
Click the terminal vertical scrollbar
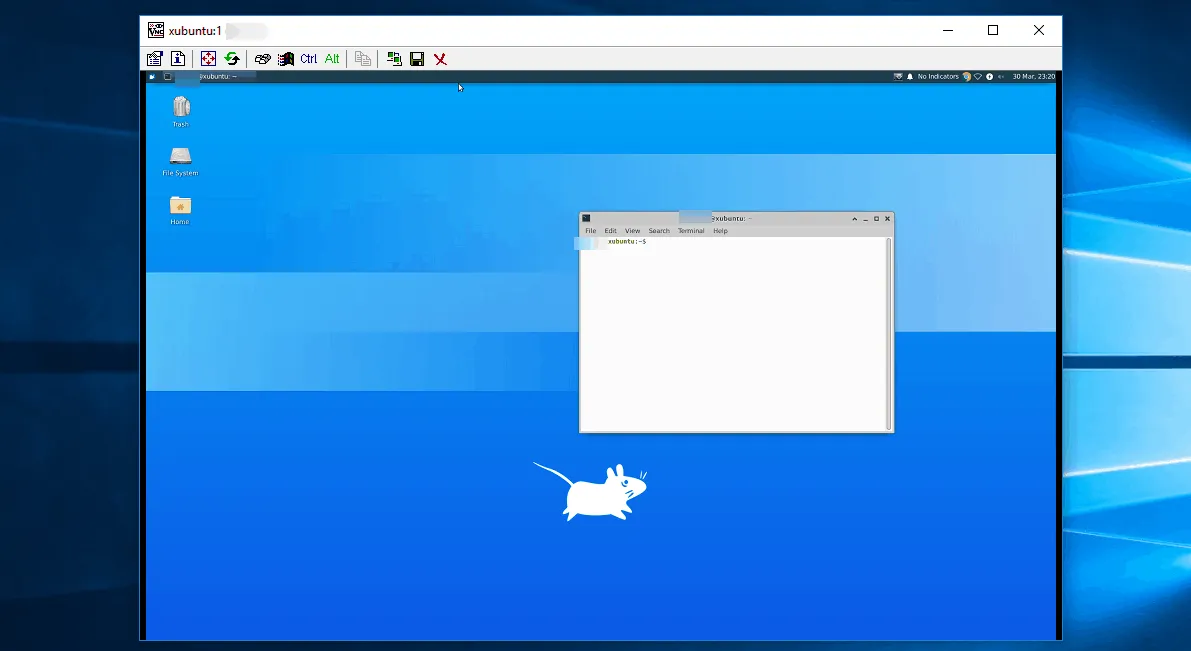pyautogui.click(x=889, y=334)
